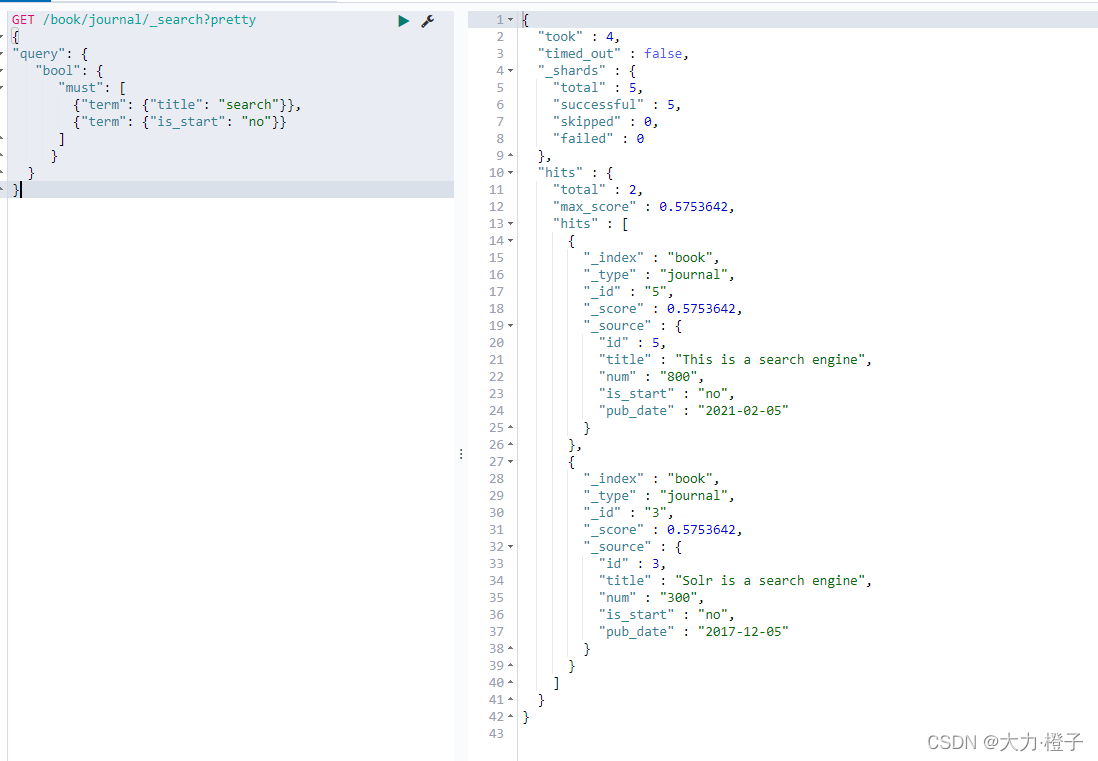Click the term is_start "no" clause
The height and width of the screenshot is (761, 1098).
(180, 122)
